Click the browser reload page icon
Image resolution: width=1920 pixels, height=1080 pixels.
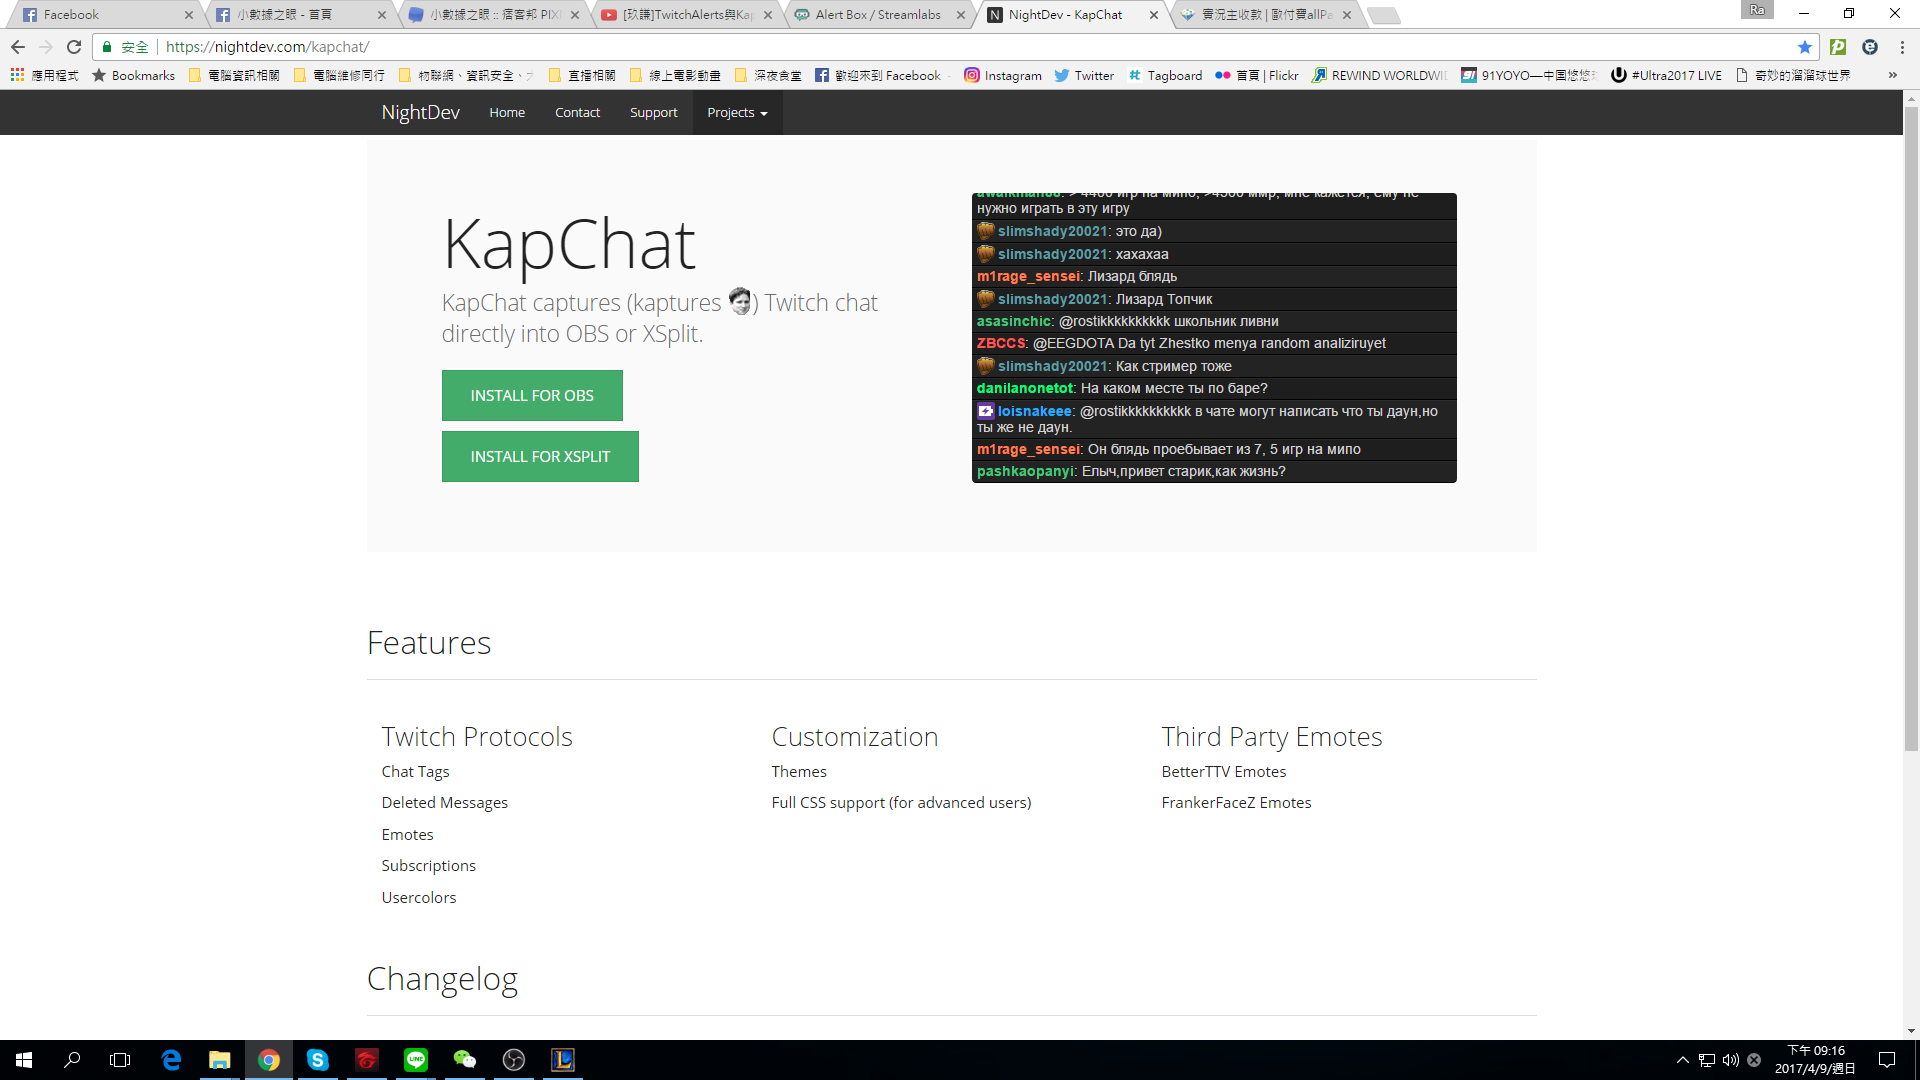click(74, 47)
